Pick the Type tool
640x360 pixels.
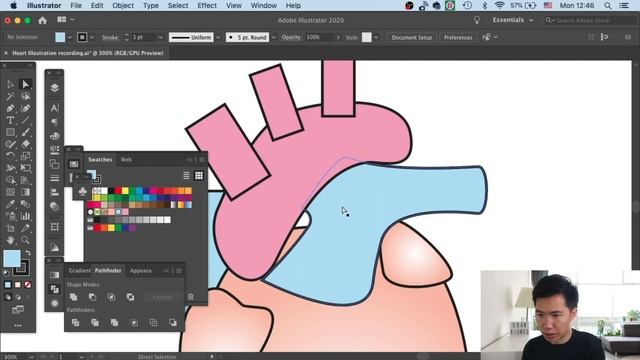click(x=11, y=120)
